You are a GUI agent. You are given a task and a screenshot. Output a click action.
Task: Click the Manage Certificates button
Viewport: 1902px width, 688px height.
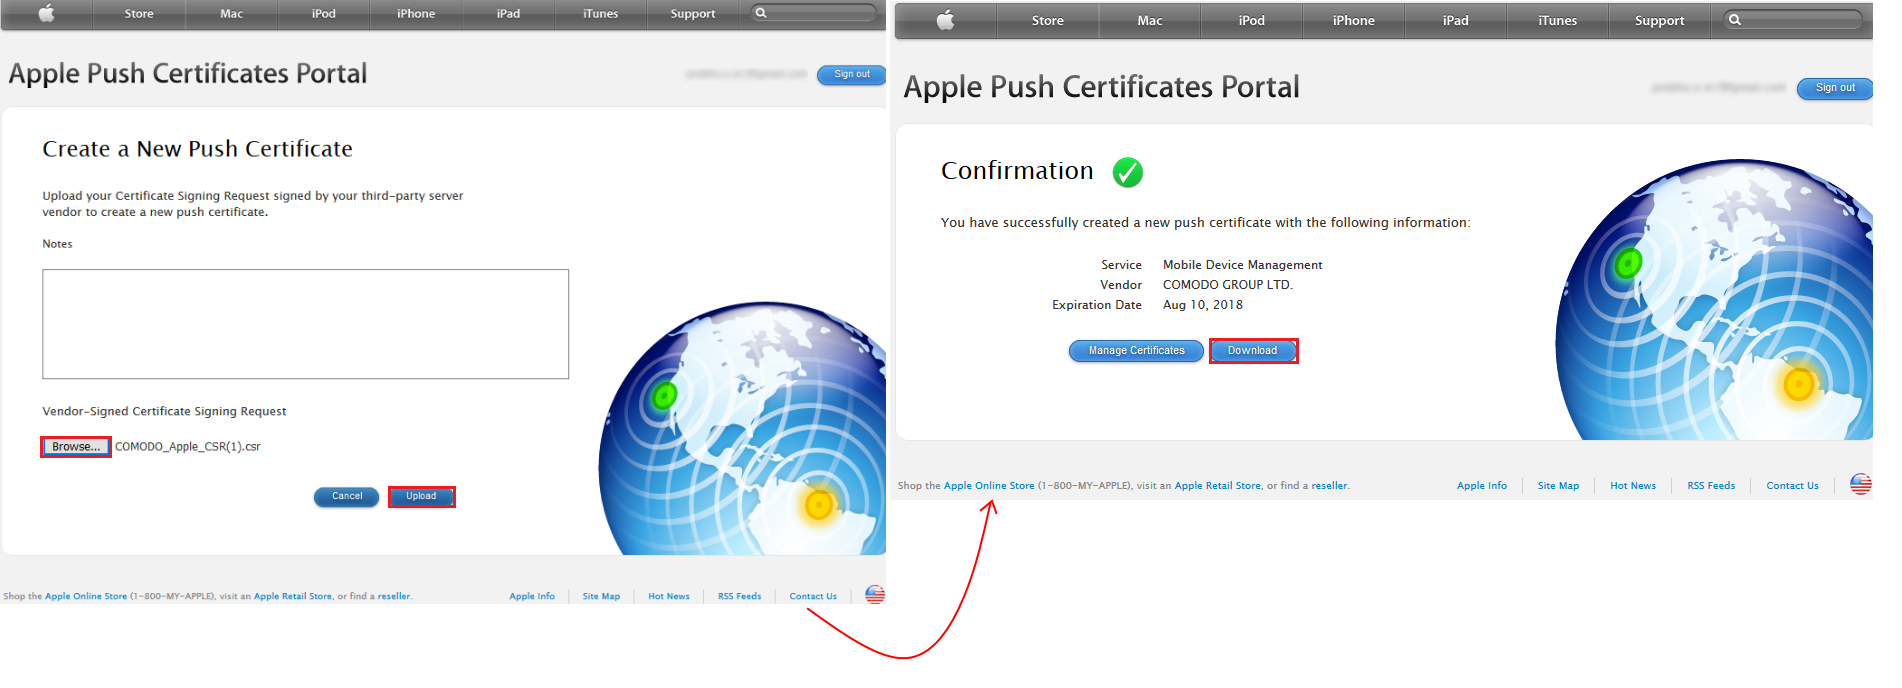coord(1136,351)
